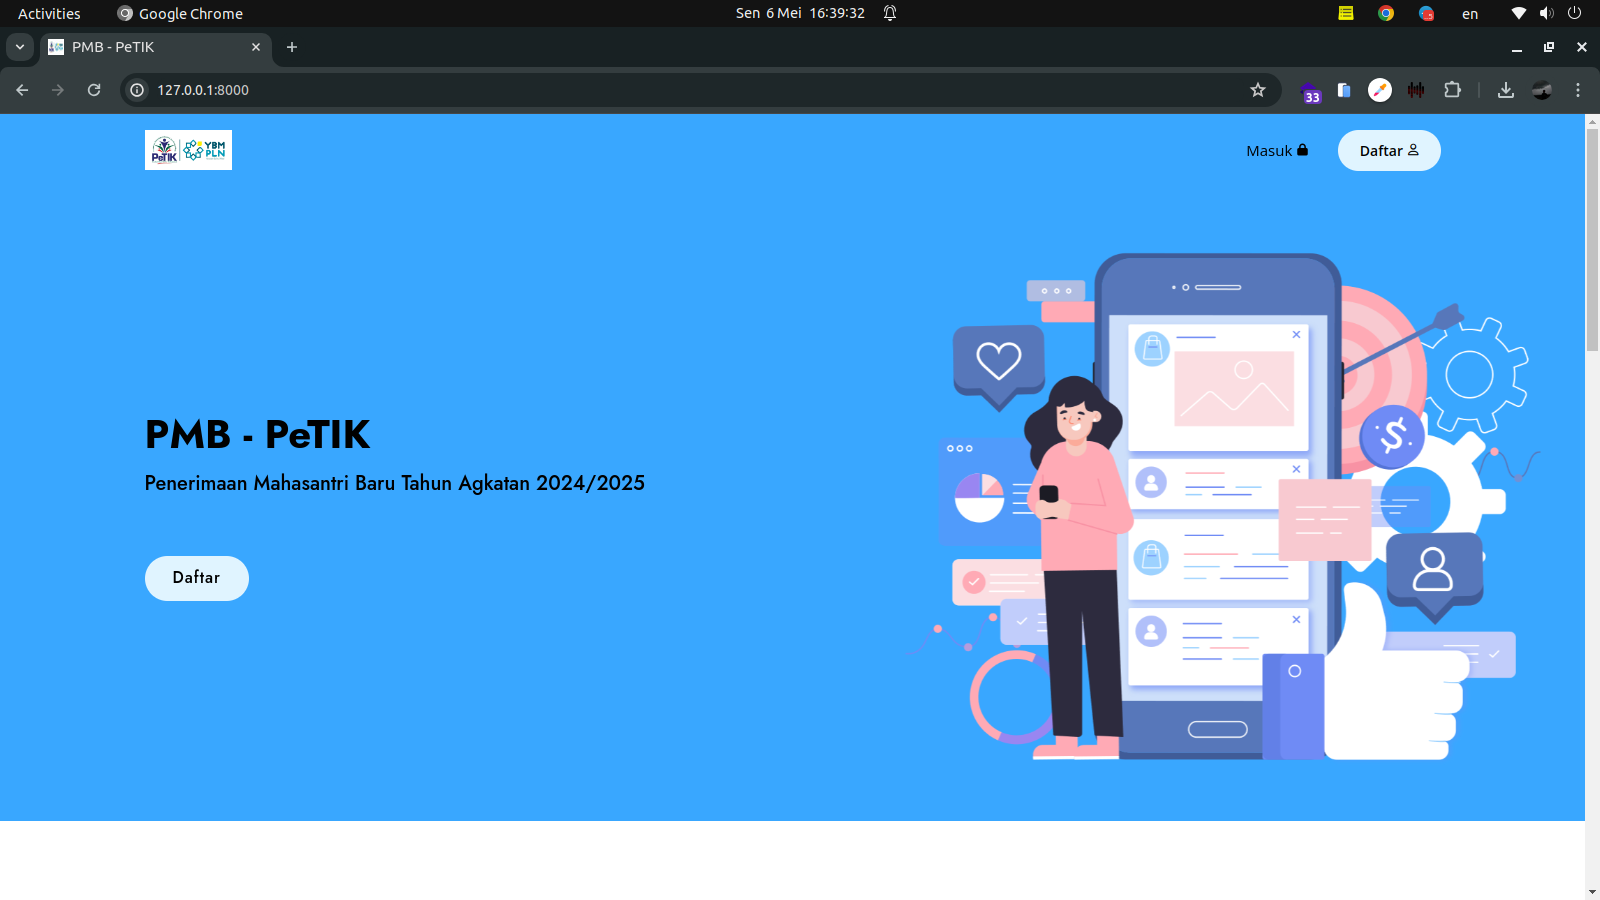Open the Chrome three-dot menu
This screenshot has width=1600, height=900.
point(1578,90)
